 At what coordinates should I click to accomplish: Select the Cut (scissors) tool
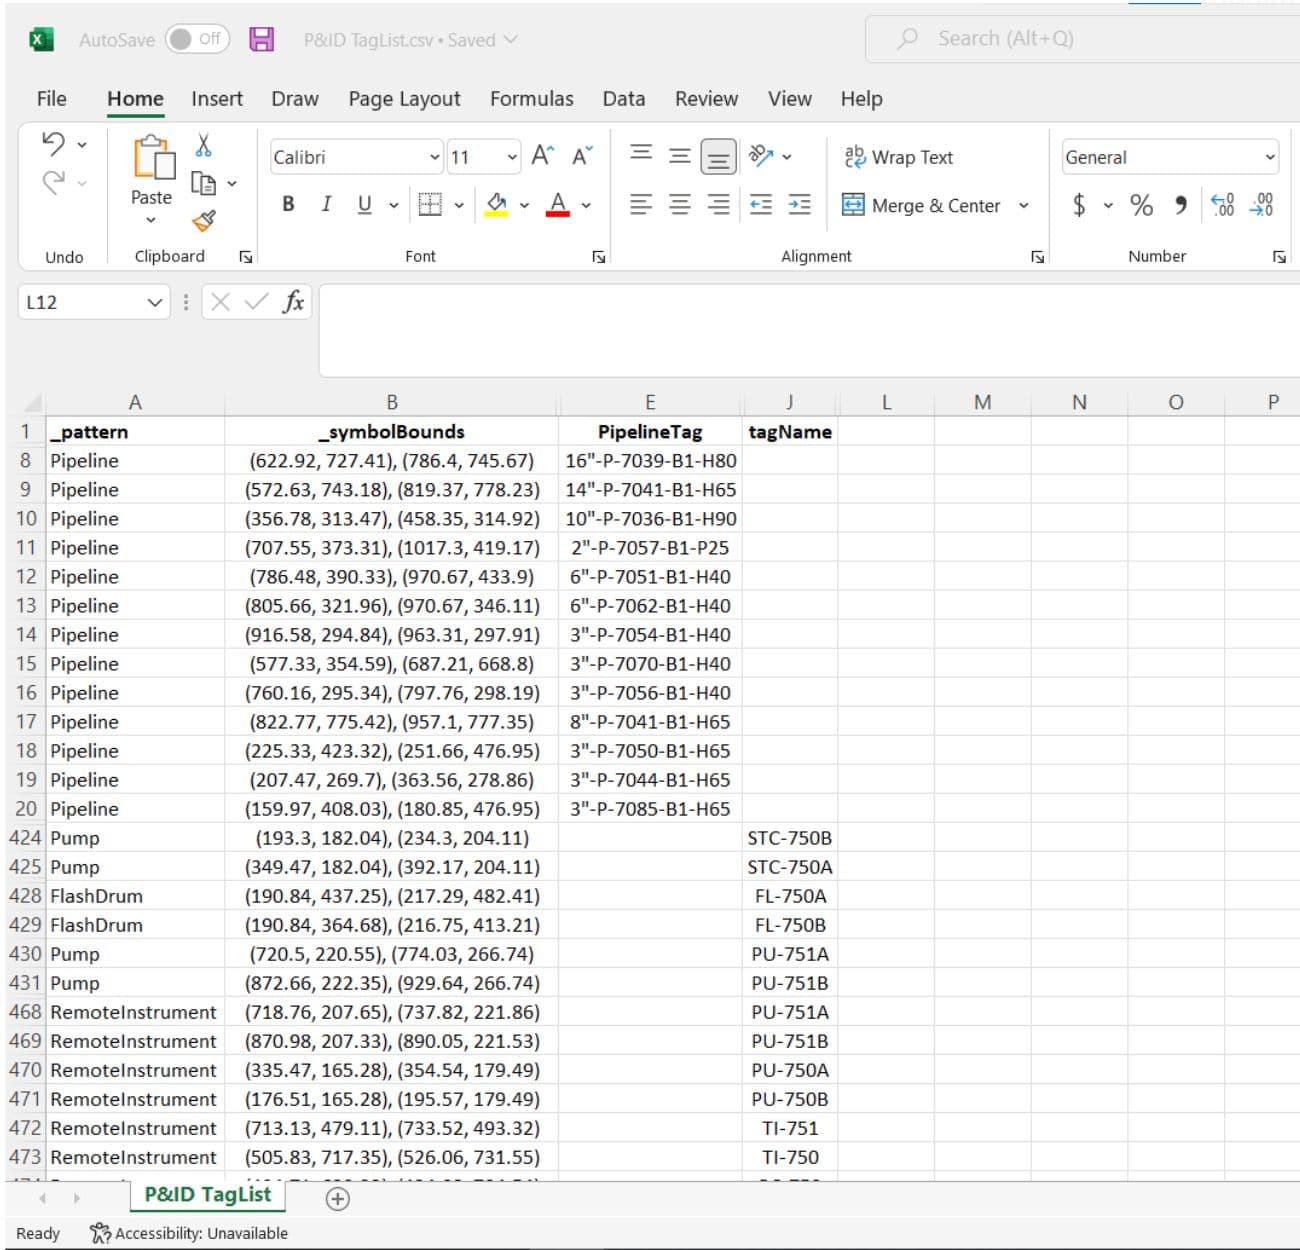pos(203,146)
